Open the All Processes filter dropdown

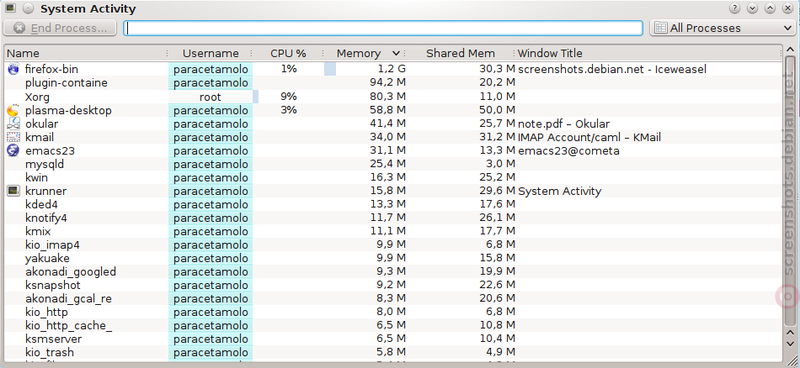tap(722, 28)
